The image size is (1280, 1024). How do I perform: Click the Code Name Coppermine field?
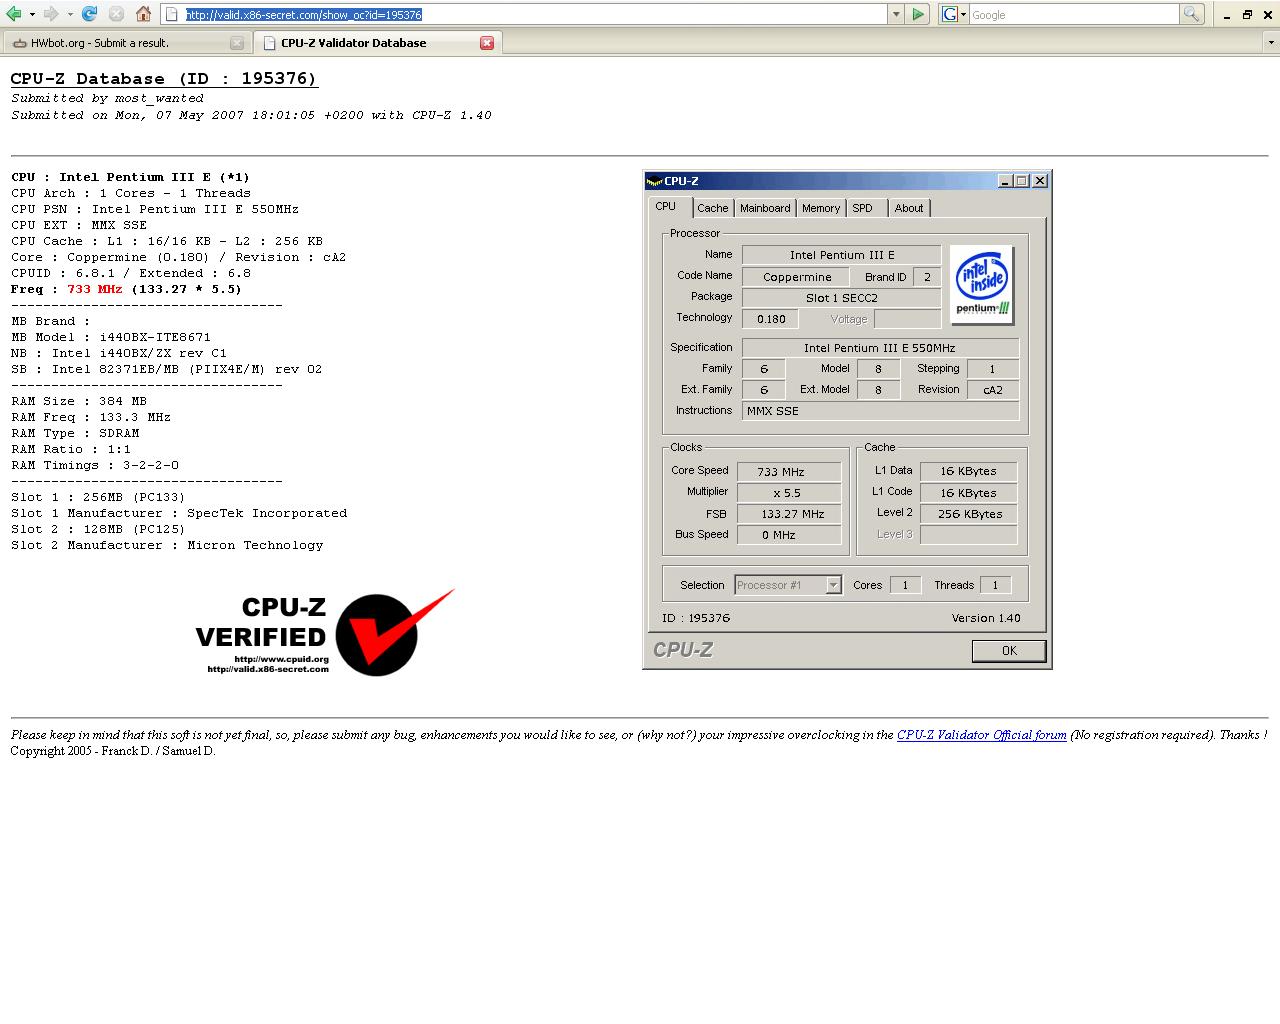pyautogui.click(x=796, y=277)
